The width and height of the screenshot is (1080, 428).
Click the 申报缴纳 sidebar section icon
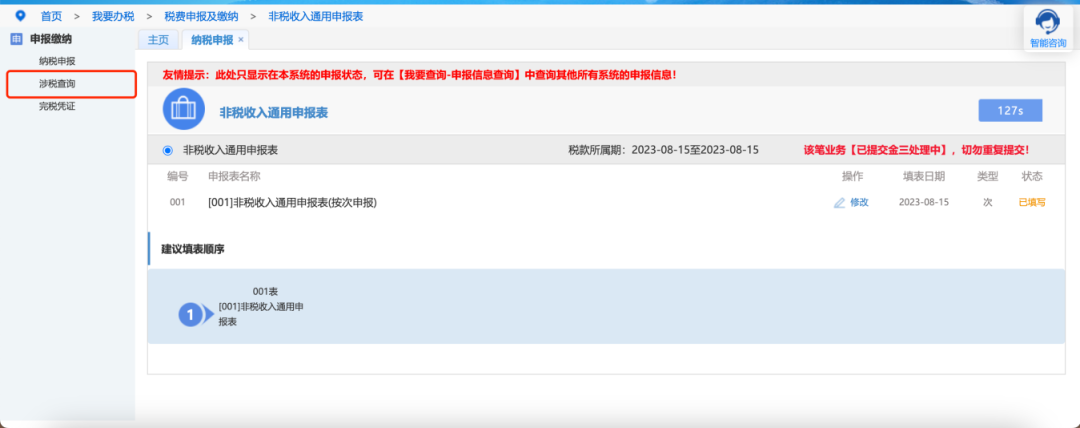click(x=16, y=39)
